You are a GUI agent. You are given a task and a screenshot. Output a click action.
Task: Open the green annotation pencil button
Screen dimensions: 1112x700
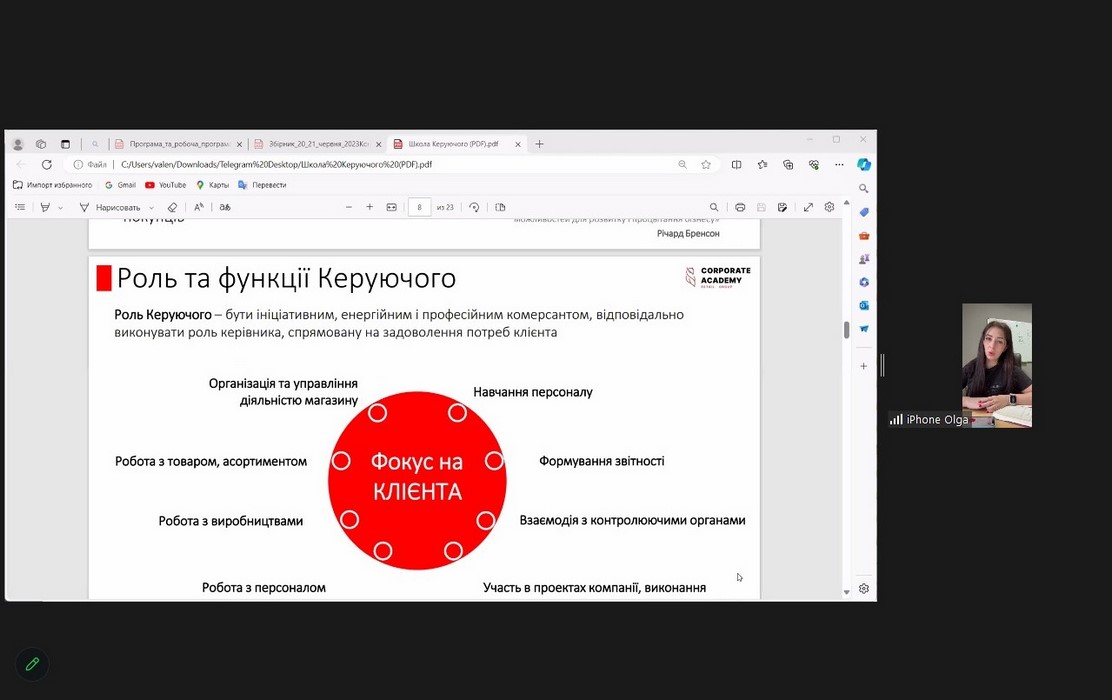[x=32, y=664]
